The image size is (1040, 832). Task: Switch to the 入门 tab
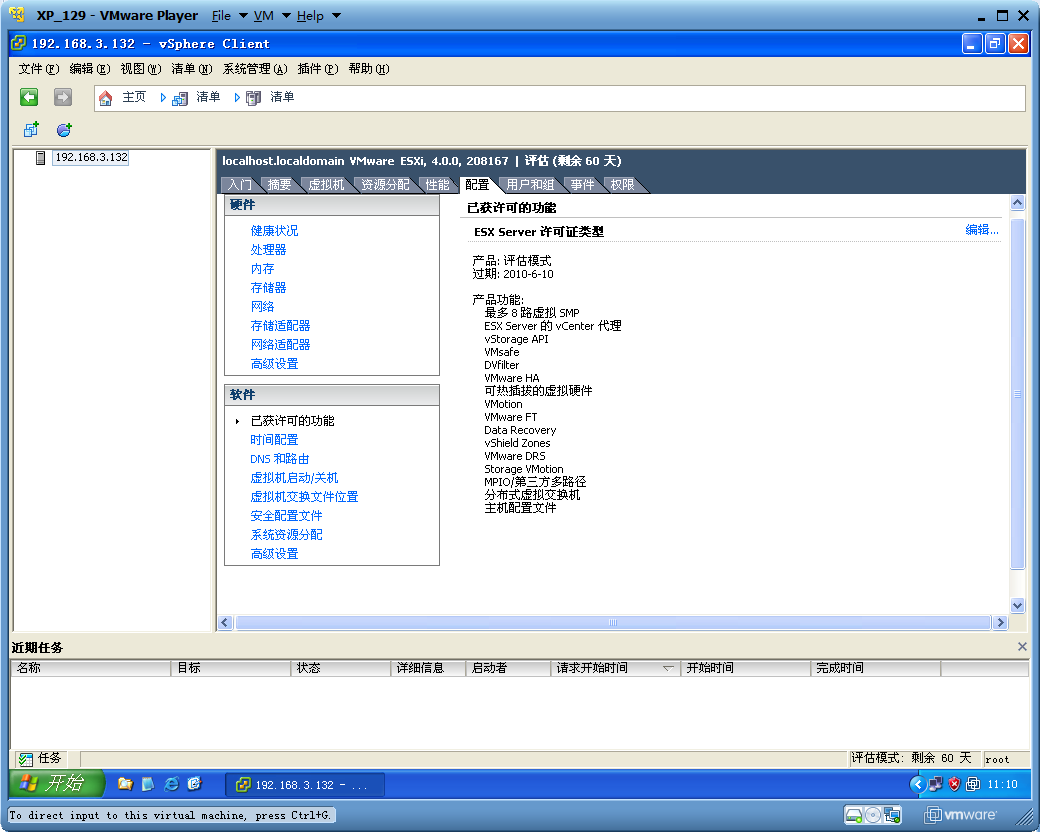tap(239, 184)
